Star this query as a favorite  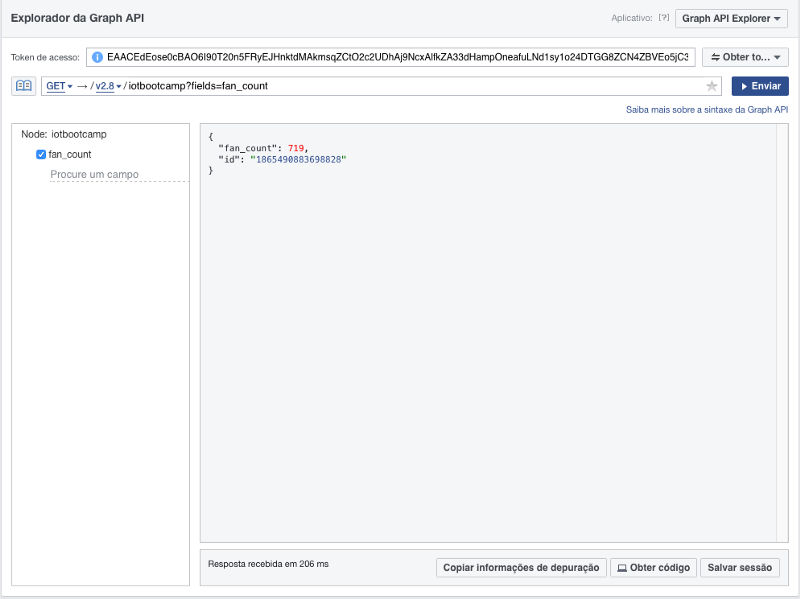pyautogui.click(x=712, y=86)
